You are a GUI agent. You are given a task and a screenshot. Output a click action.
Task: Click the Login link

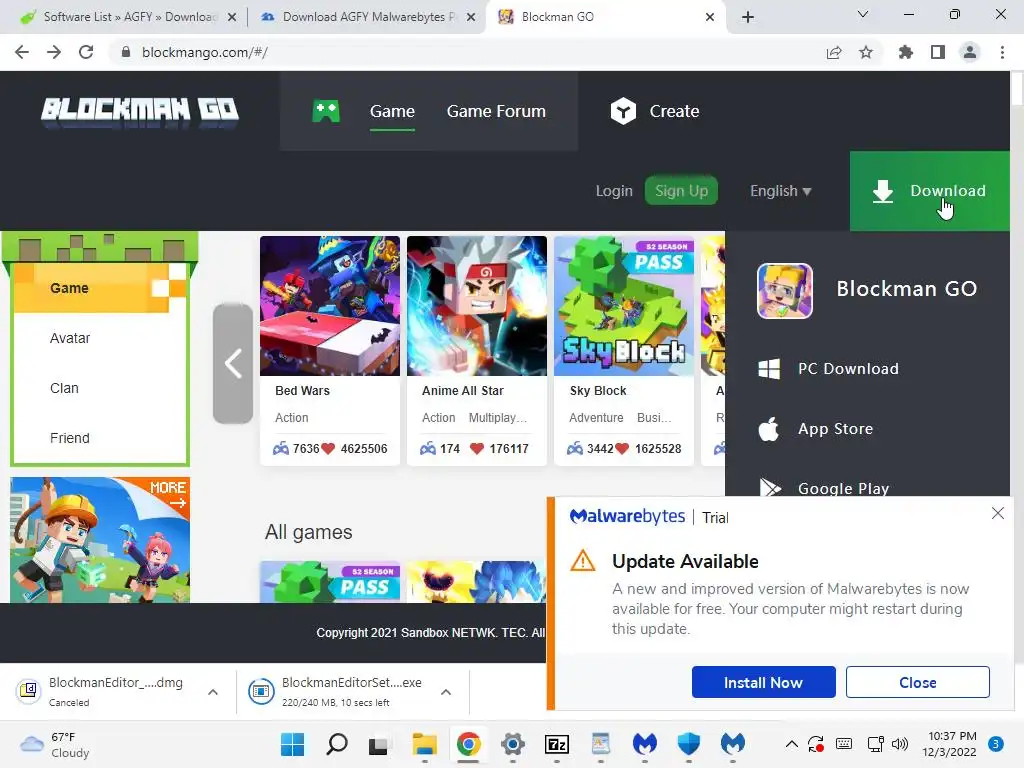click(614, 191)
